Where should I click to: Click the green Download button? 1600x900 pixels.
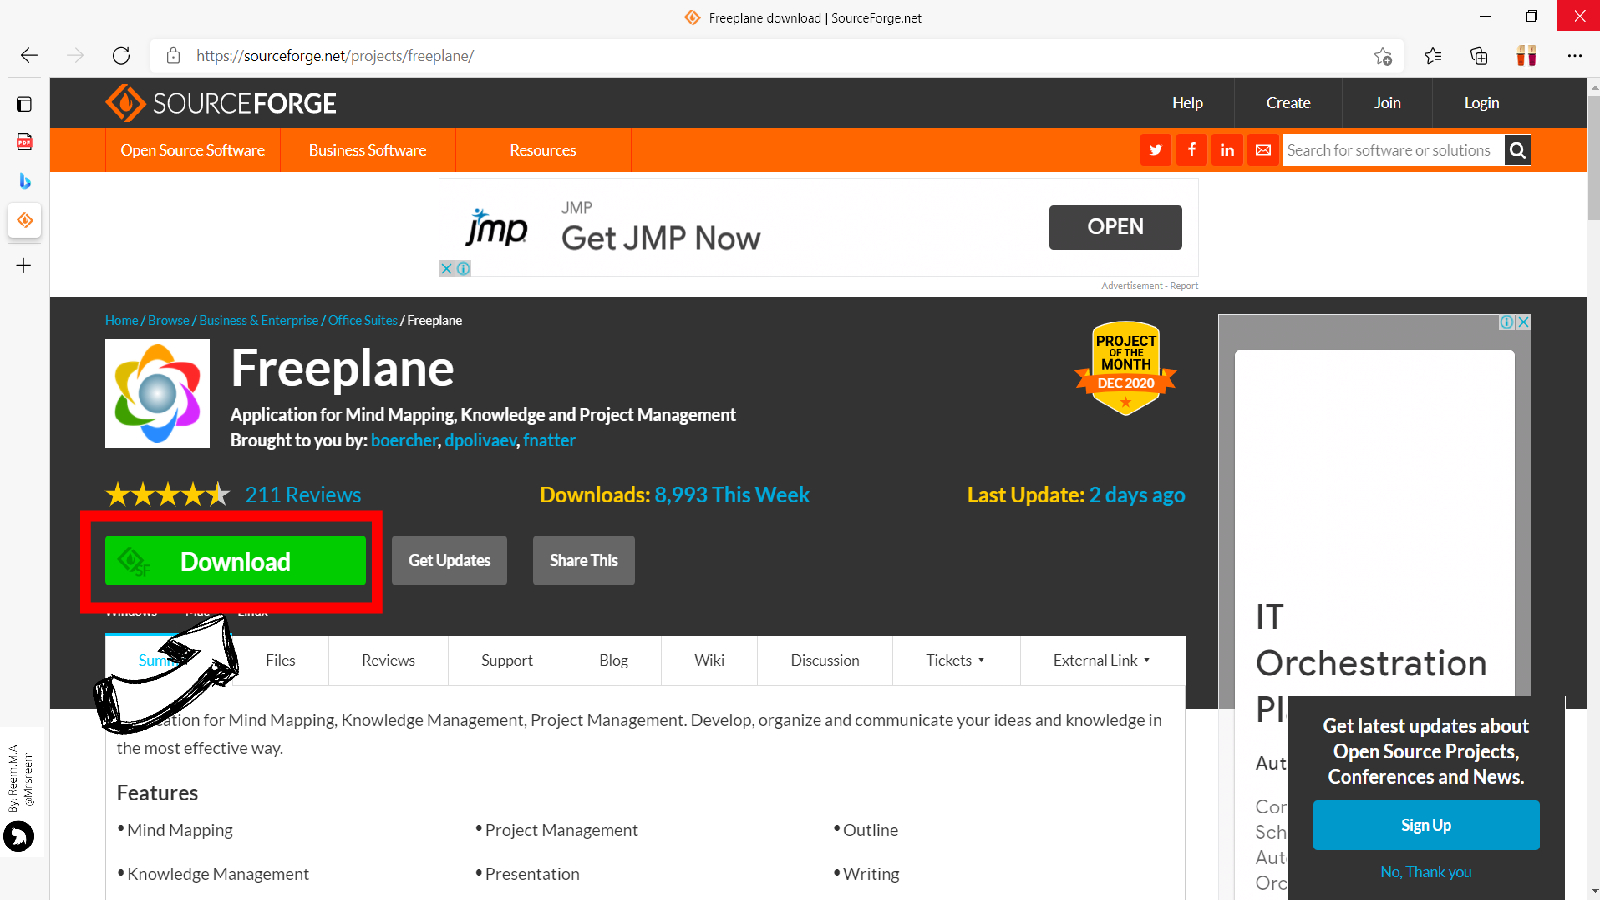[x=235, y=561]
